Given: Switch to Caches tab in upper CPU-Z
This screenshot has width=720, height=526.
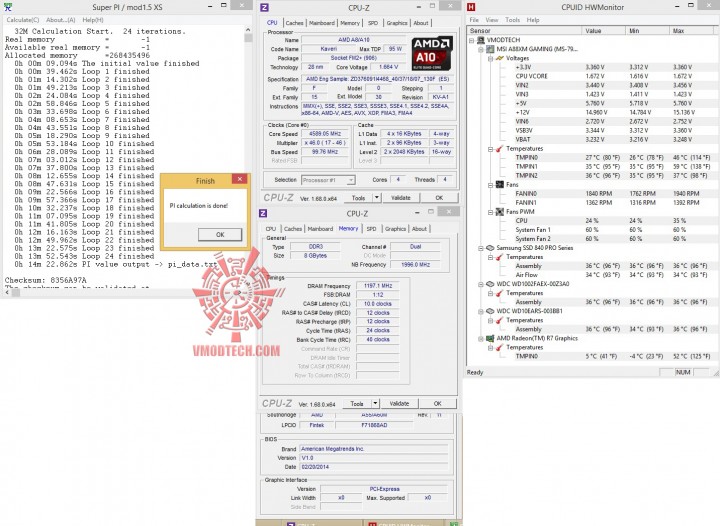Looking at the screenshot, I should [x=294, y=23].
